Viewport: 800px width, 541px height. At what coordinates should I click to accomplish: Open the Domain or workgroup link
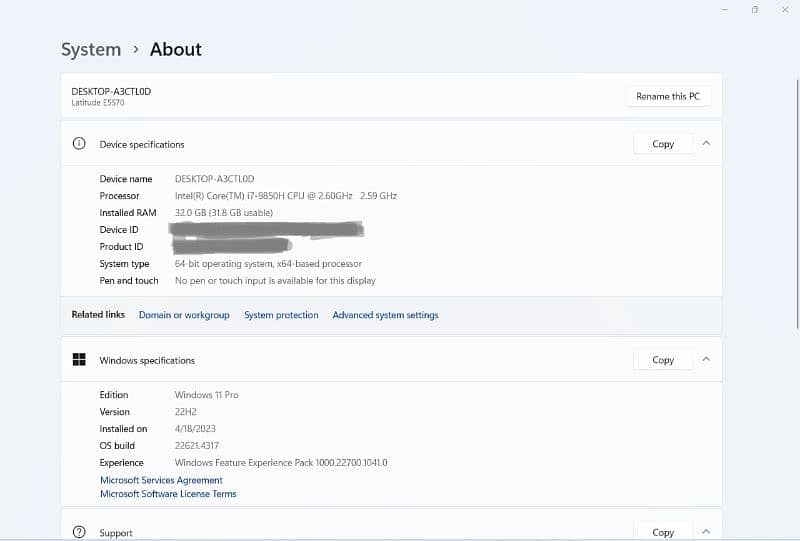pyautogui.click(x=184, y=315)
